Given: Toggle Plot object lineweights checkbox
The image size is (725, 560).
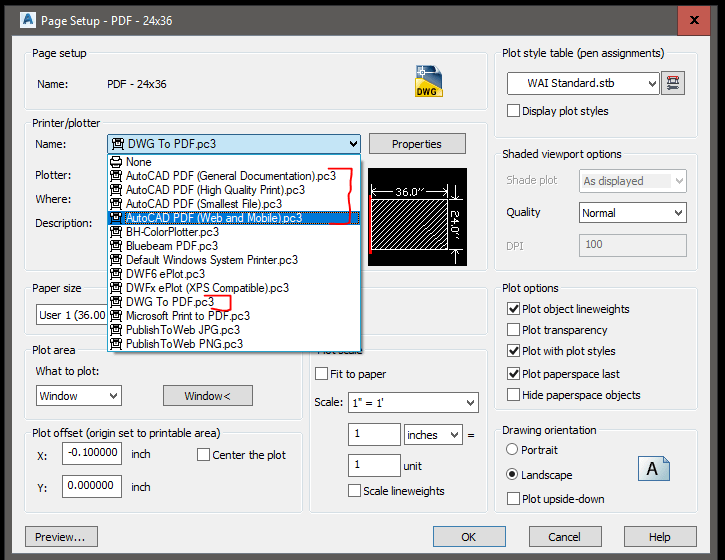Looking at the screenshot, I should pyautogui.click(x=513, y=309).
